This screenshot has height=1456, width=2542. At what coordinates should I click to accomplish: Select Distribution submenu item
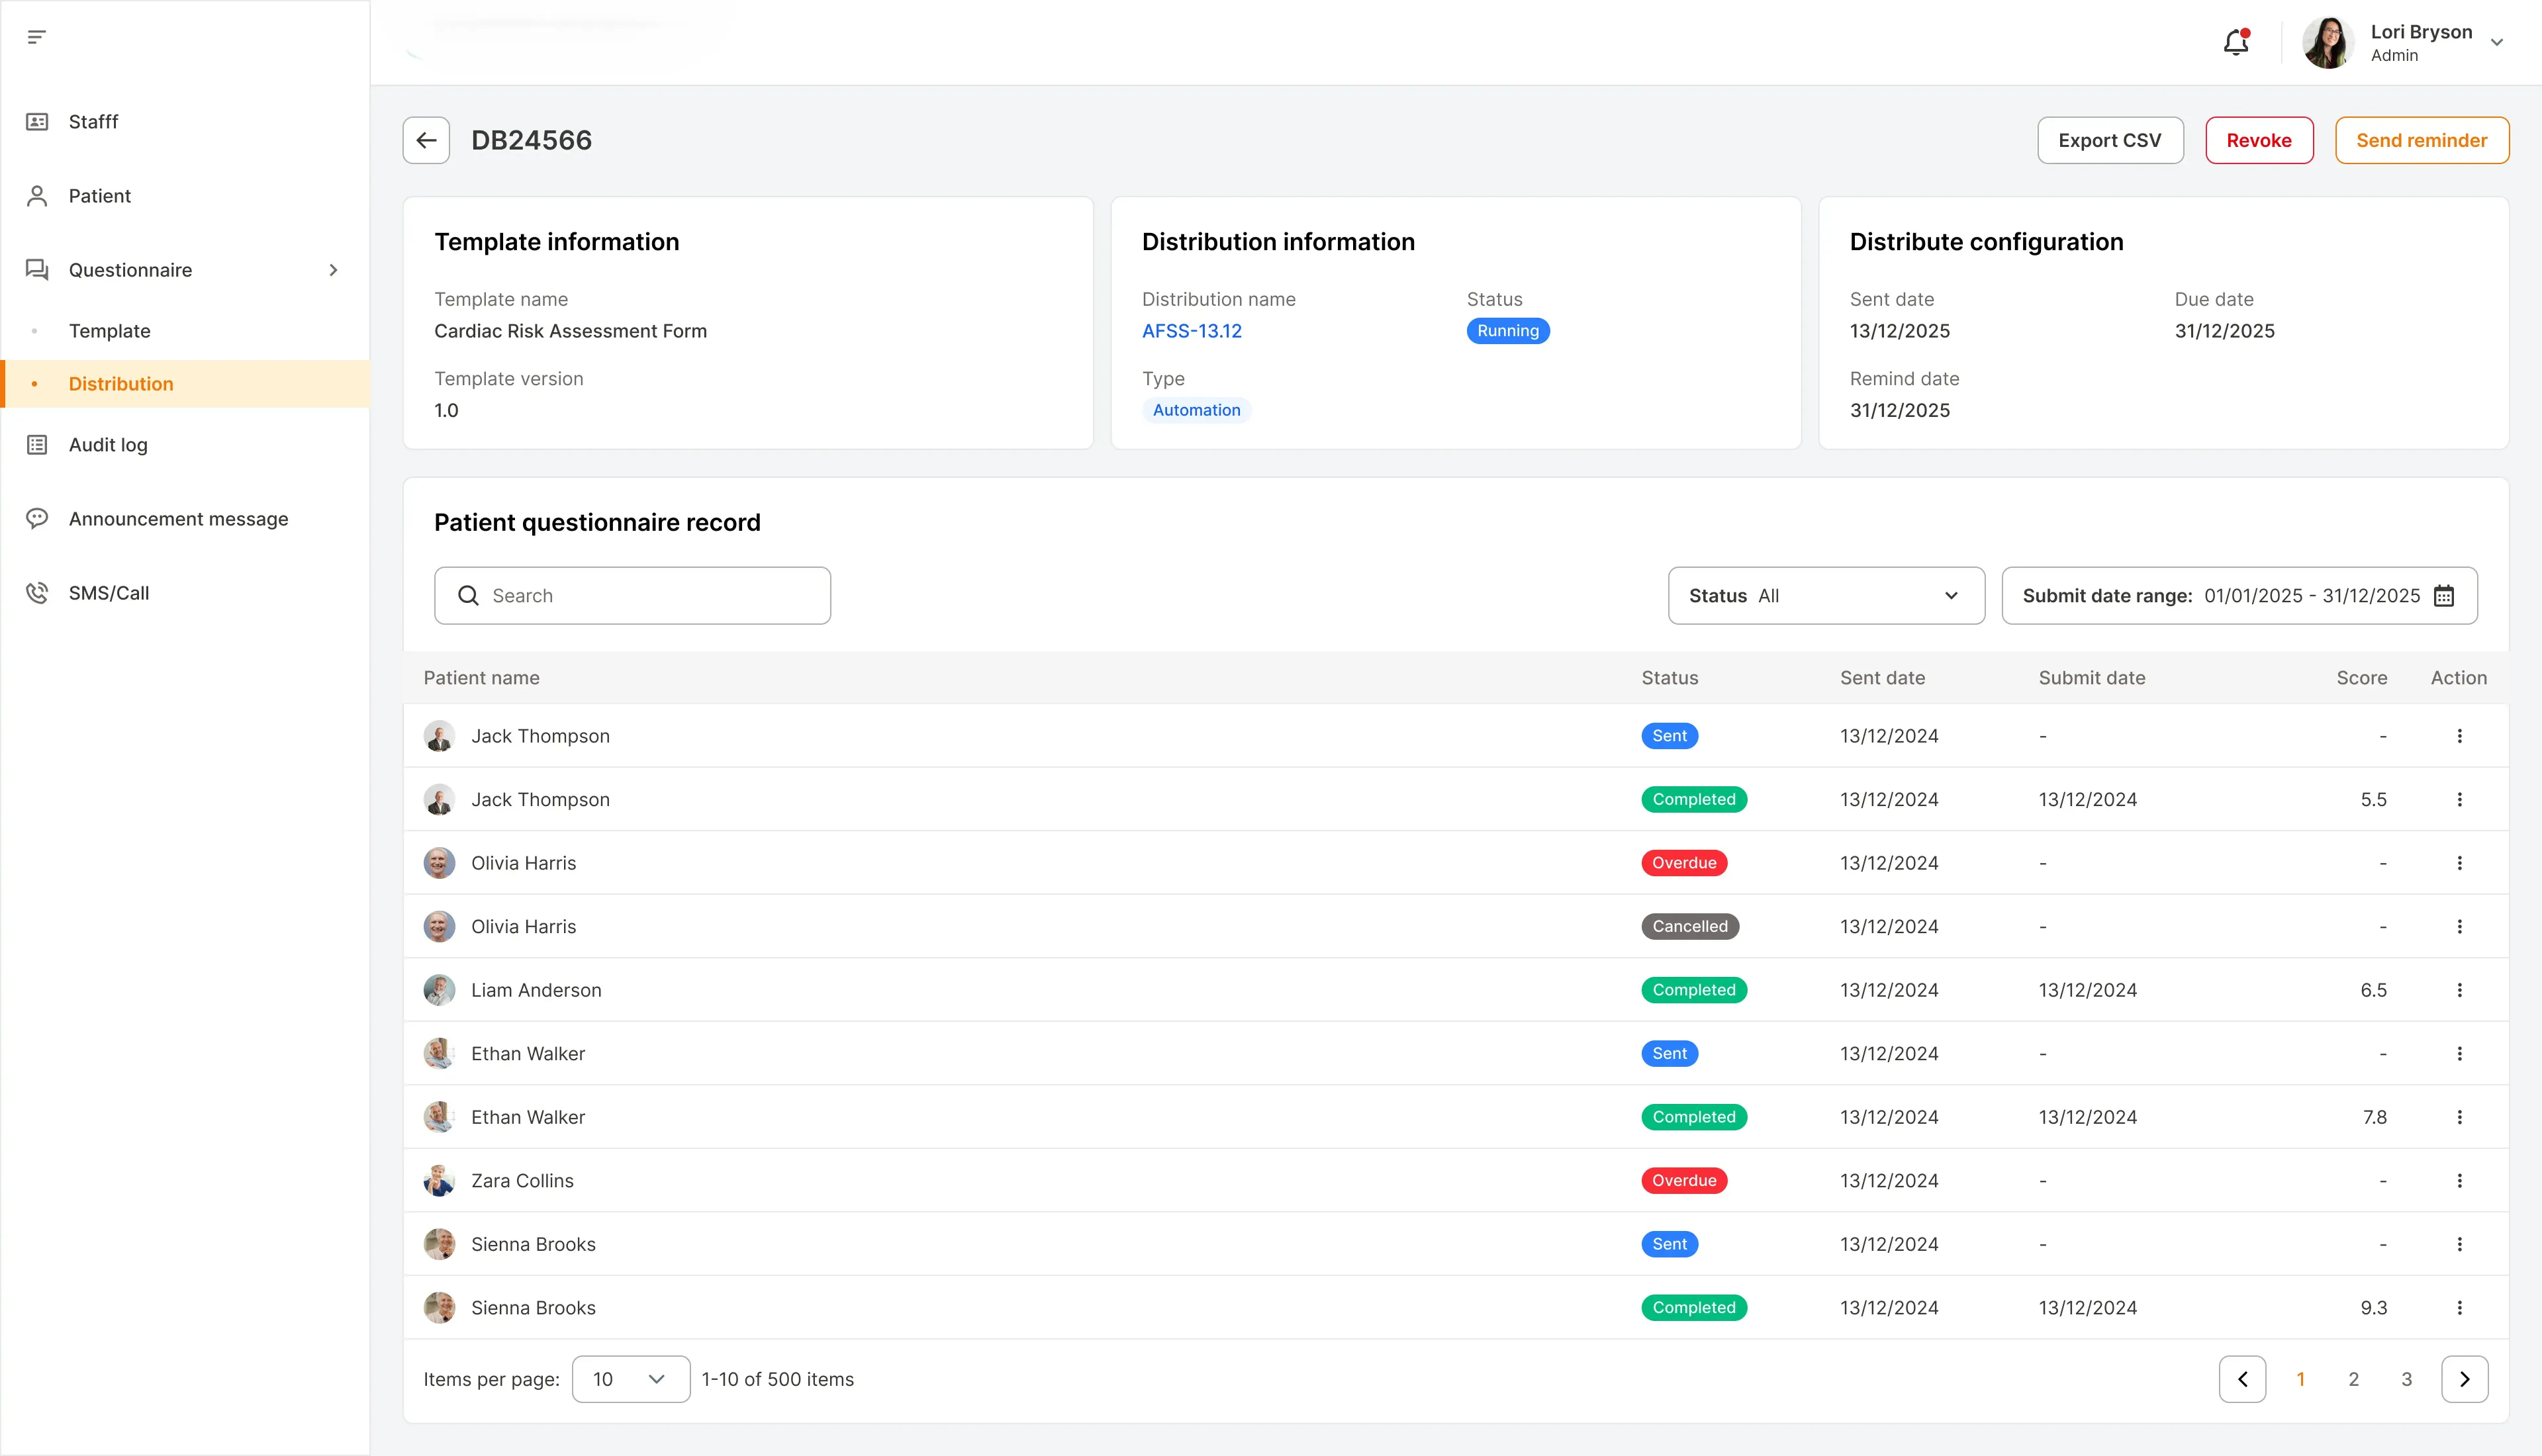[186, 384]
